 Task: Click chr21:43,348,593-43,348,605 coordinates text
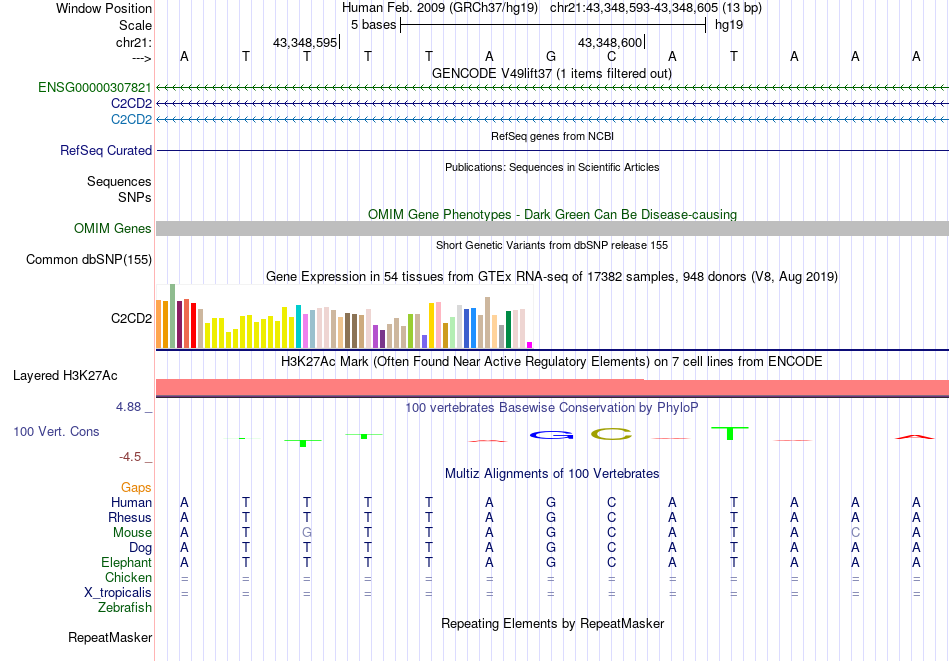click(634, 8)
